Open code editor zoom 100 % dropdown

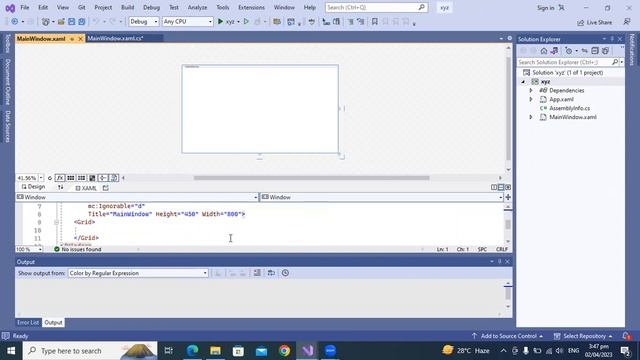pos(40,249)
